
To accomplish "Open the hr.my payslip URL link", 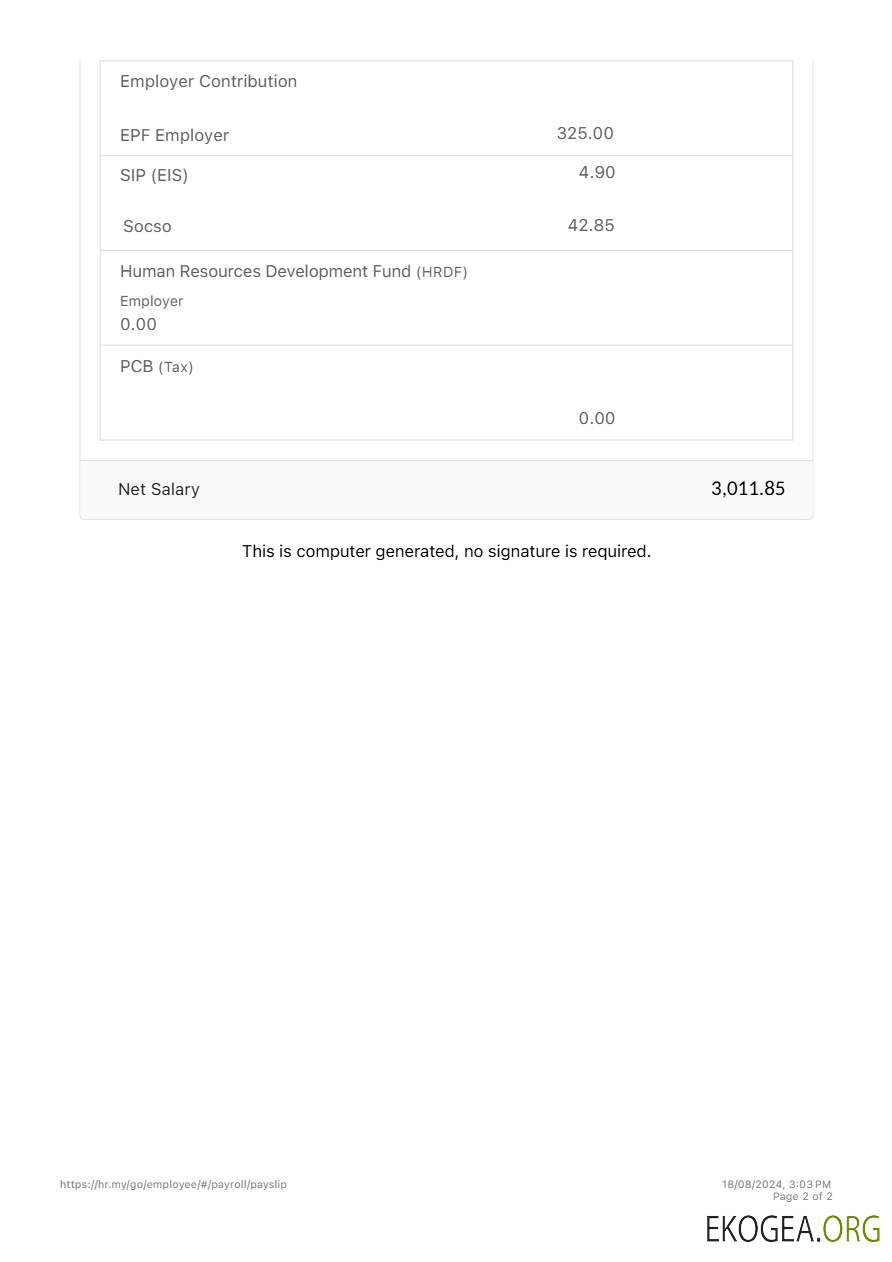I will pos(173,1184).
